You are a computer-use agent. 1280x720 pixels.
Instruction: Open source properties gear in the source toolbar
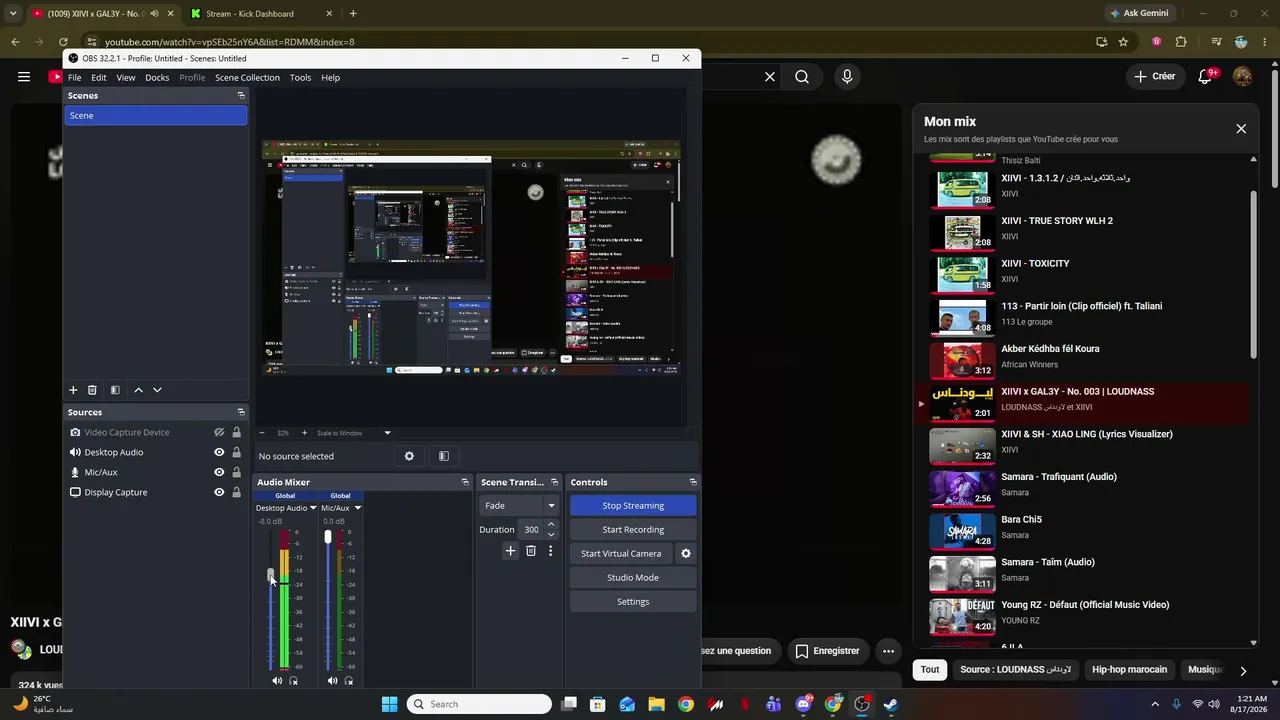click(x=409, y=456)
